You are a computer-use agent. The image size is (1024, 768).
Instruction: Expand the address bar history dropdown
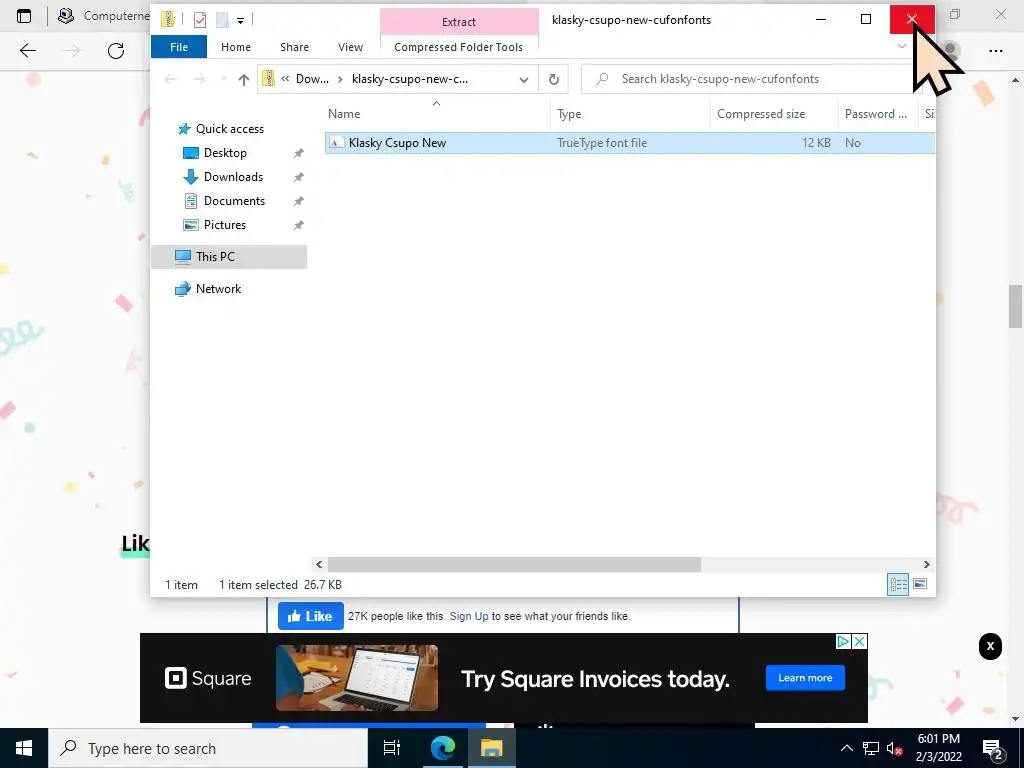(x=524, y=80)
